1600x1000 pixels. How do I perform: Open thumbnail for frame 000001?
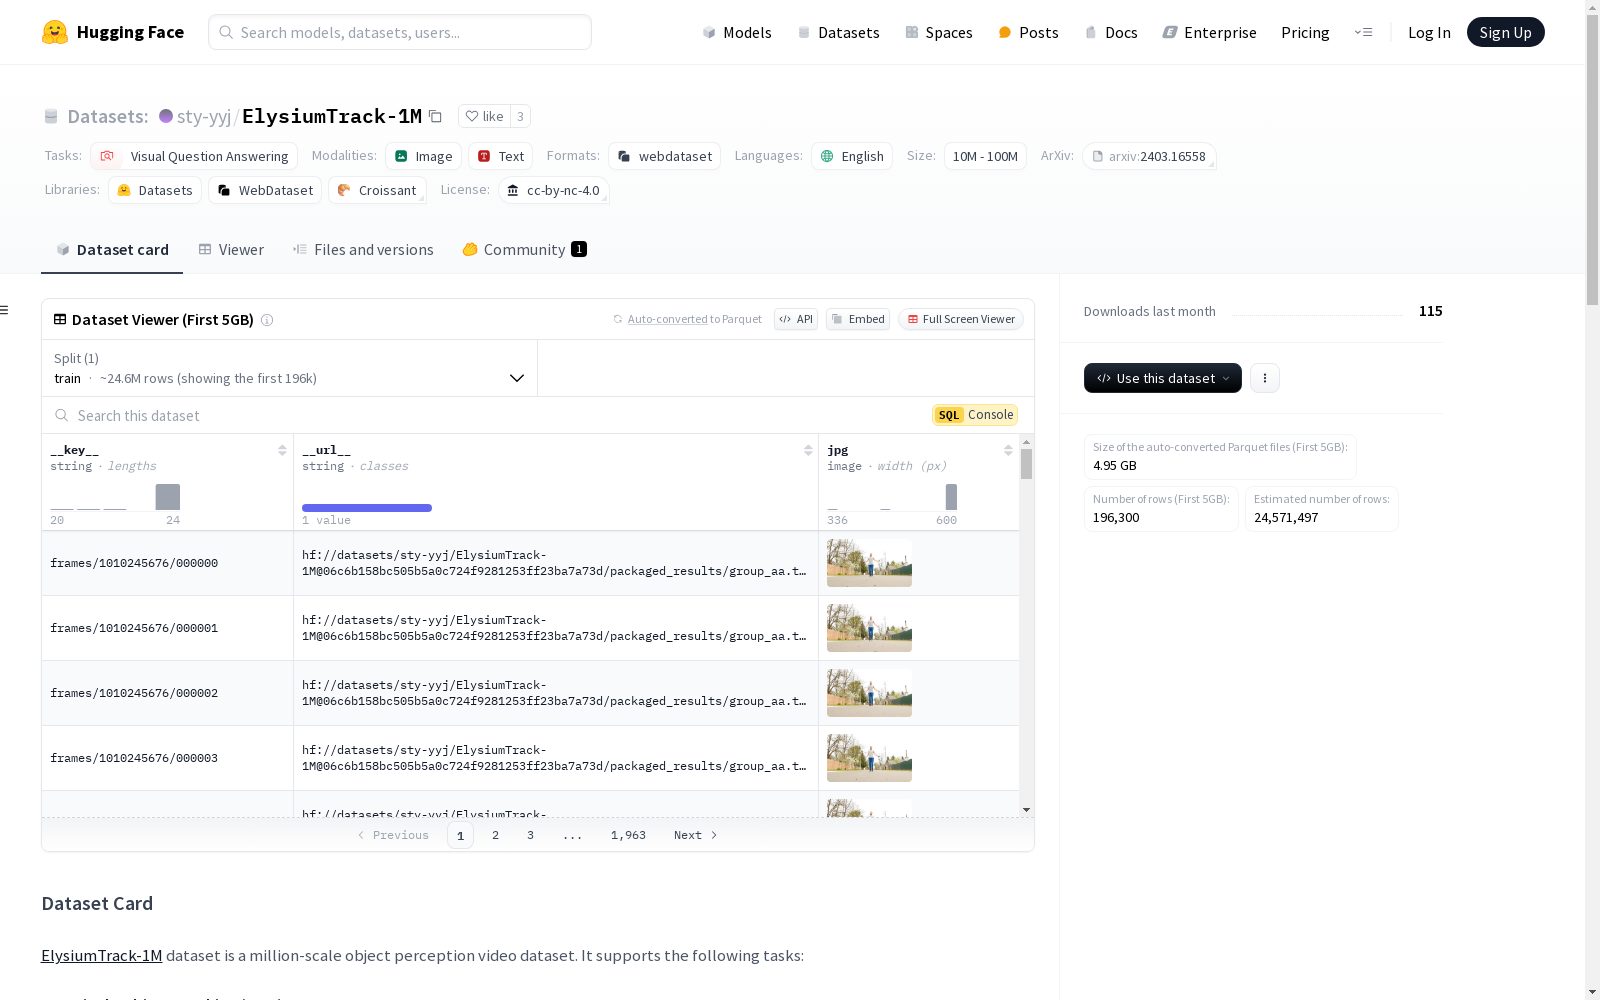869,628
